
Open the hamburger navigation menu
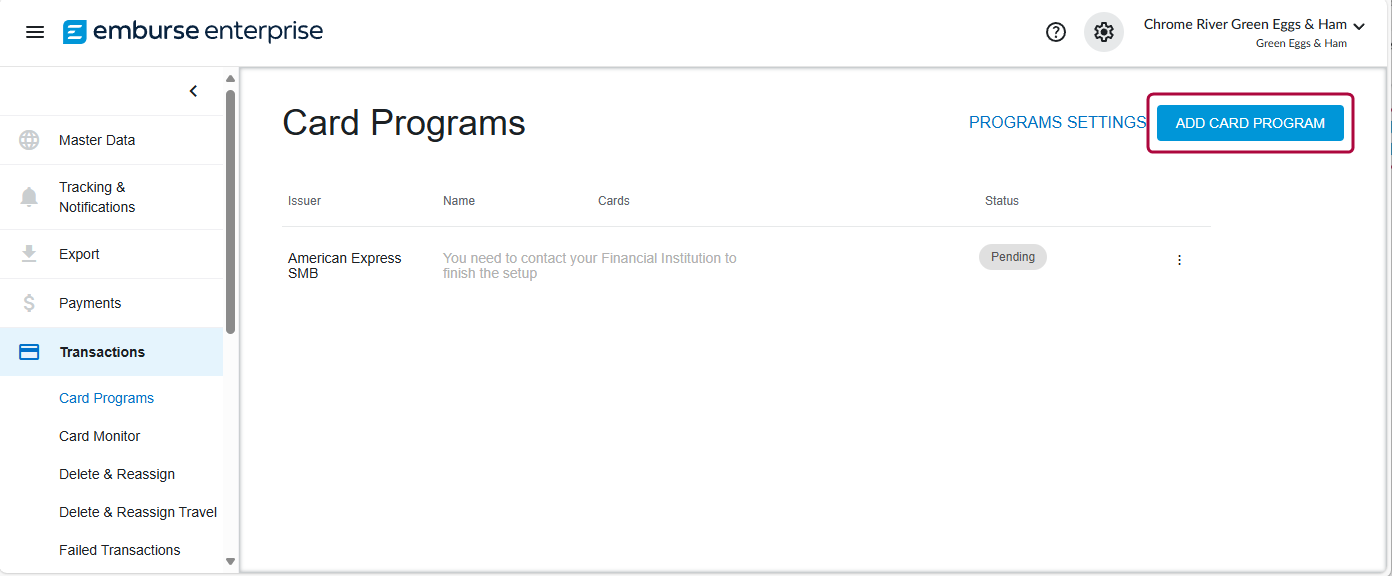point(35,31)
